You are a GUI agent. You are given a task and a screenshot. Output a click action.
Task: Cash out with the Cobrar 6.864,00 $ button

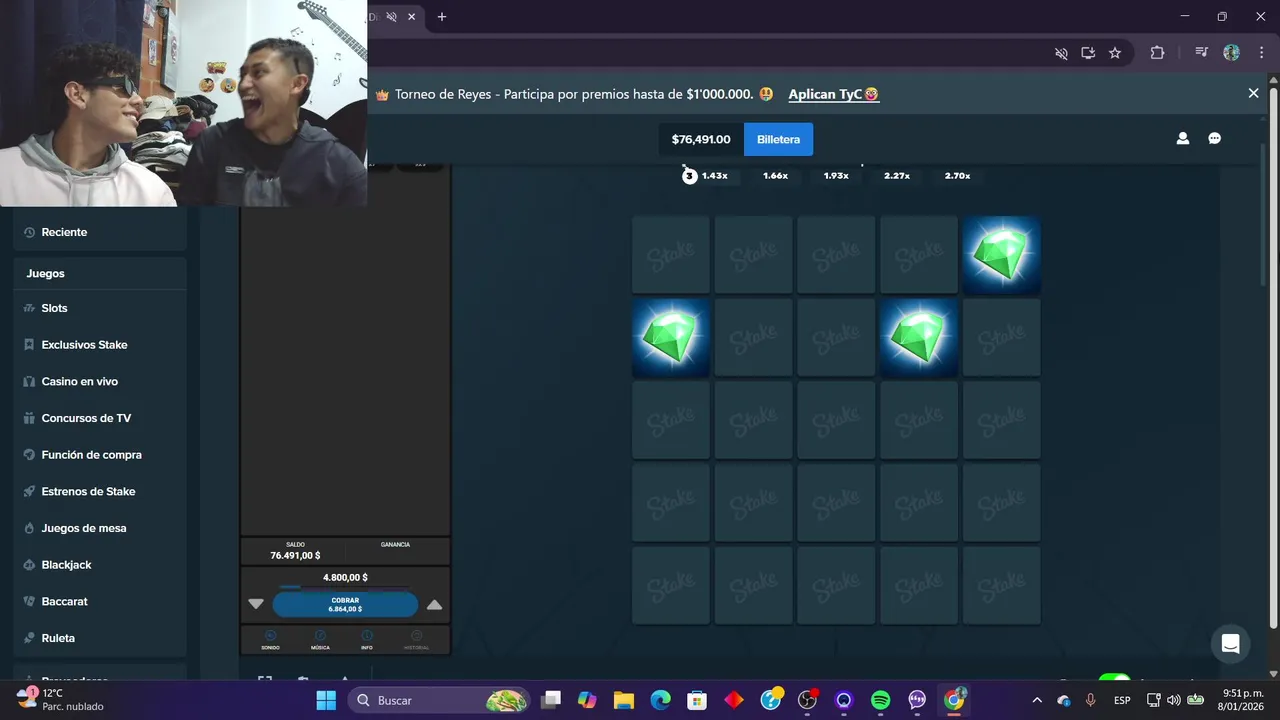tap(345, 604)
